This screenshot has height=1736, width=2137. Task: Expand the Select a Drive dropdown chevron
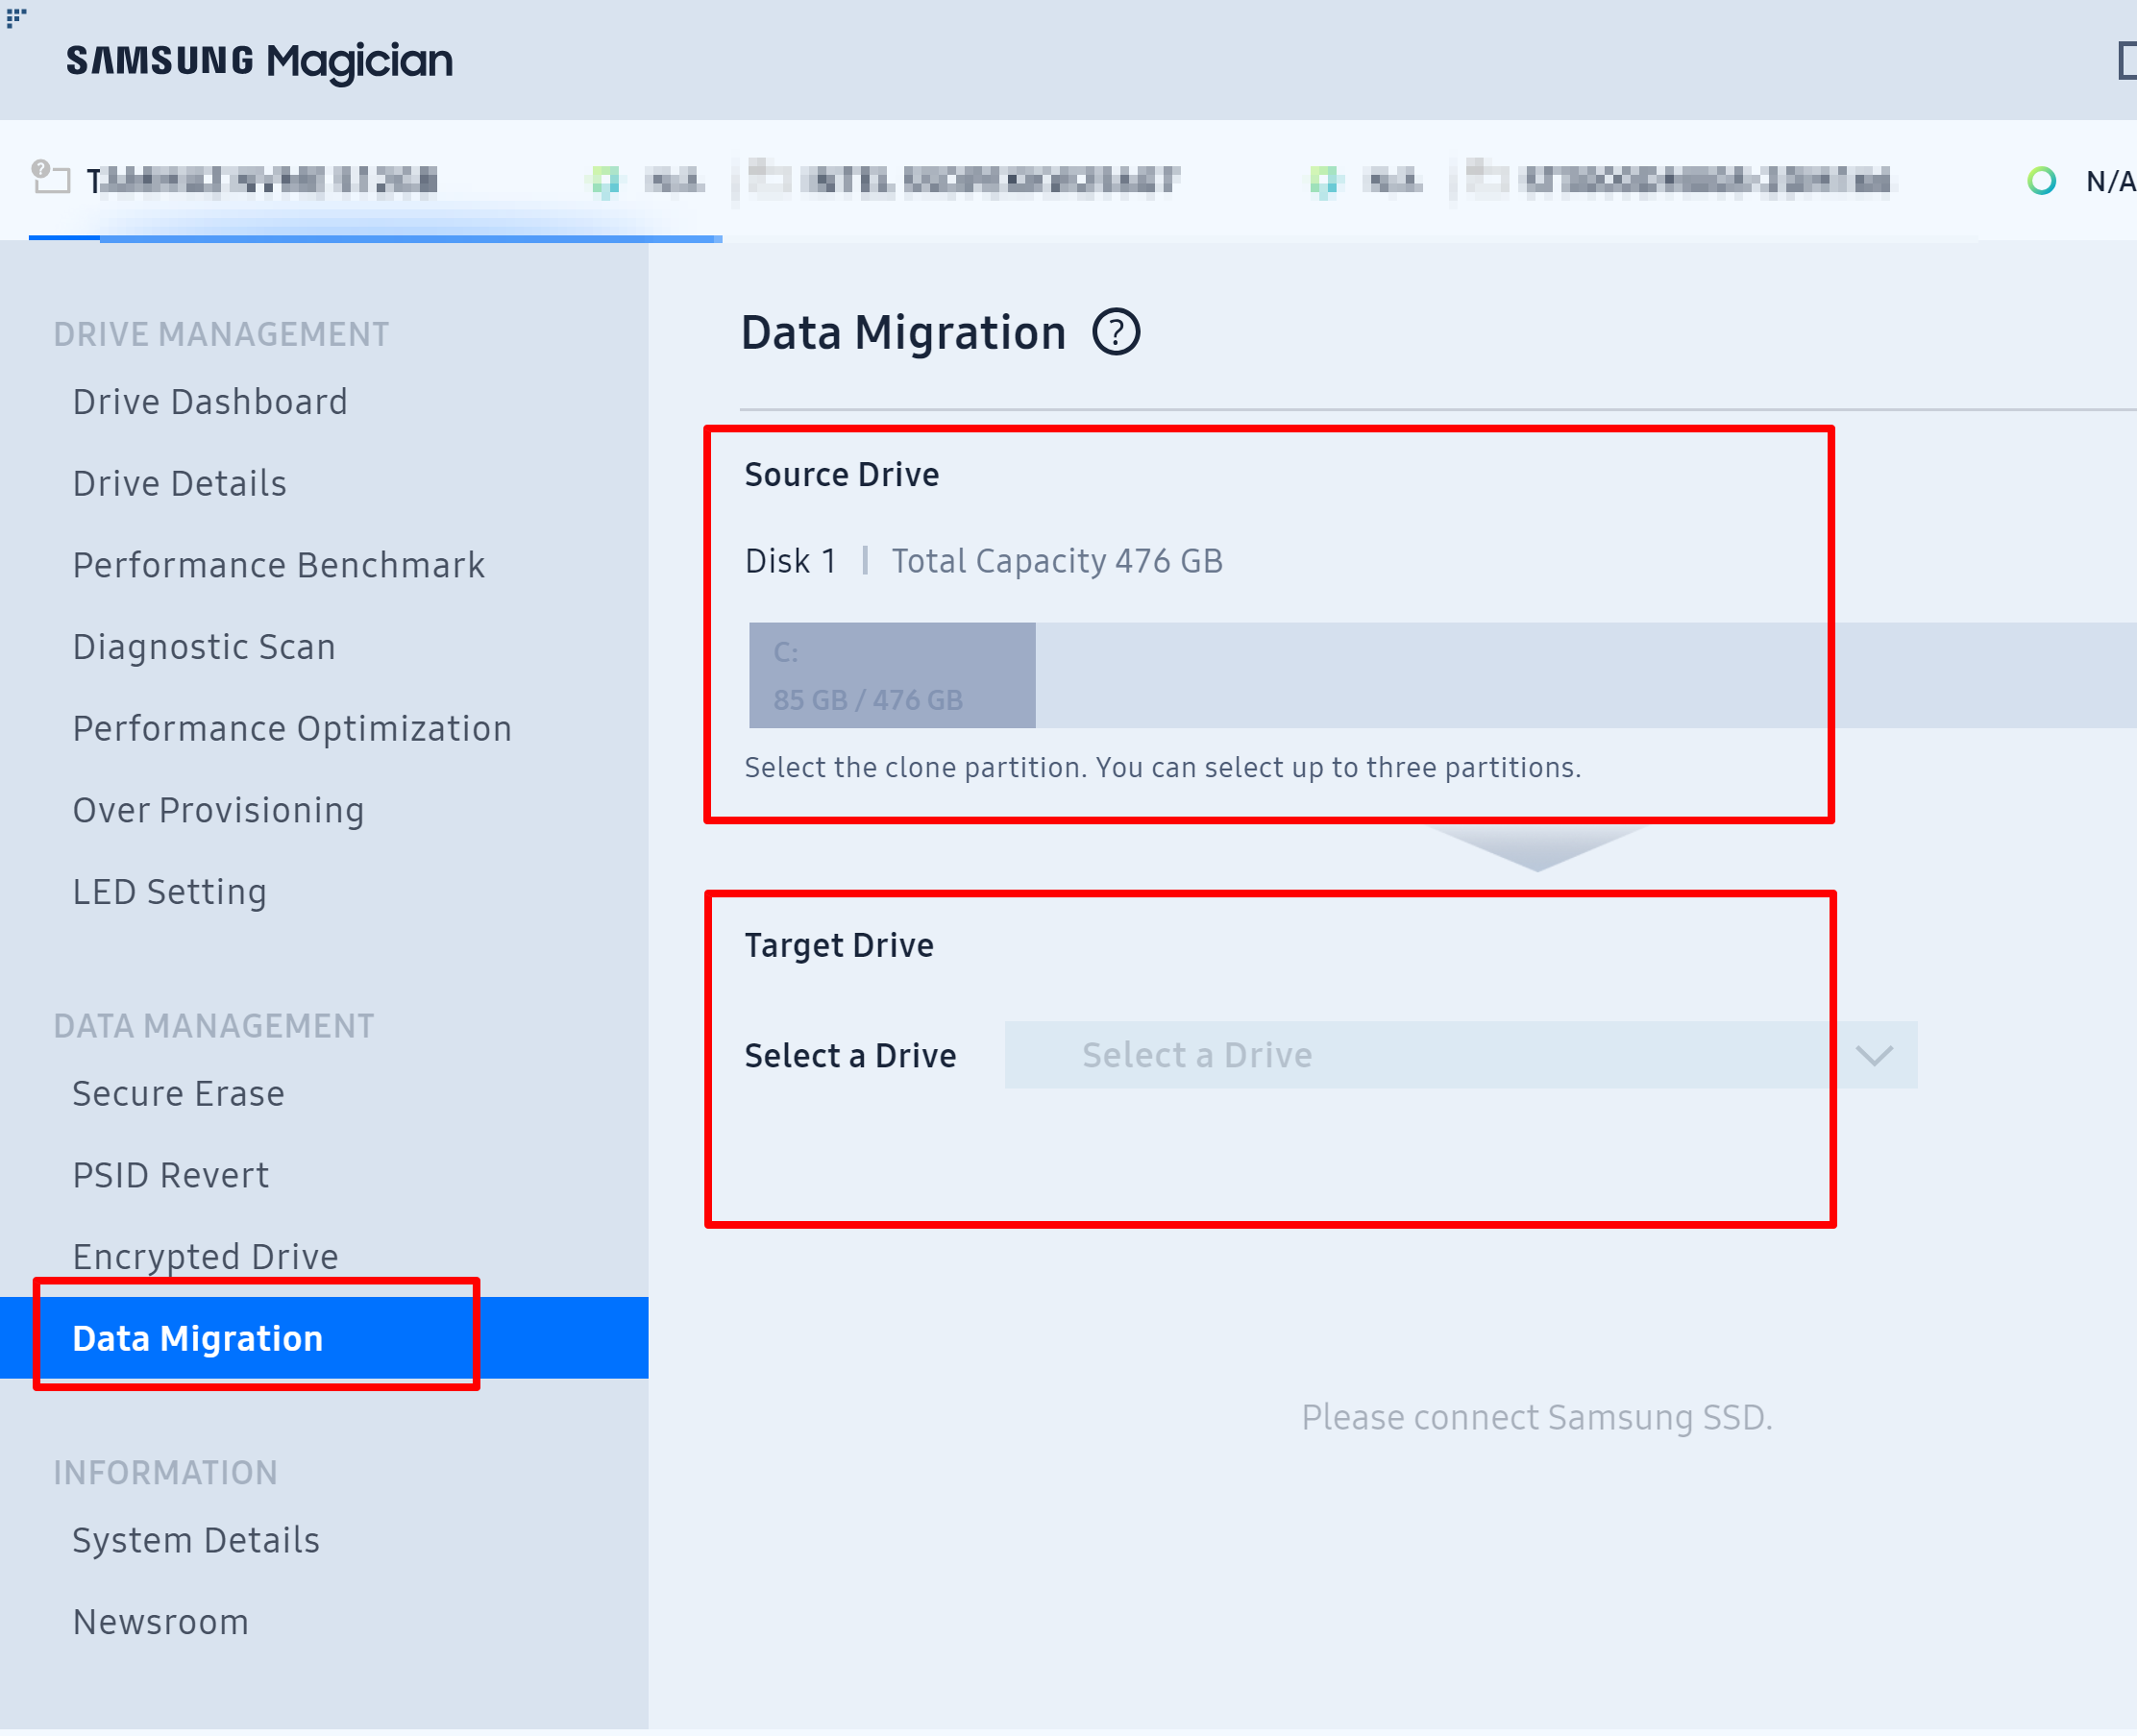pyautogui.click(x=1873, y=1055)
